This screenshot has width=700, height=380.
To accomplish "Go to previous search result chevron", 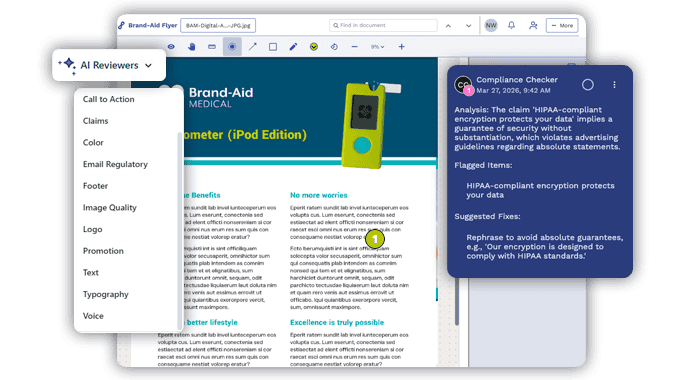I will pos(448,26).
